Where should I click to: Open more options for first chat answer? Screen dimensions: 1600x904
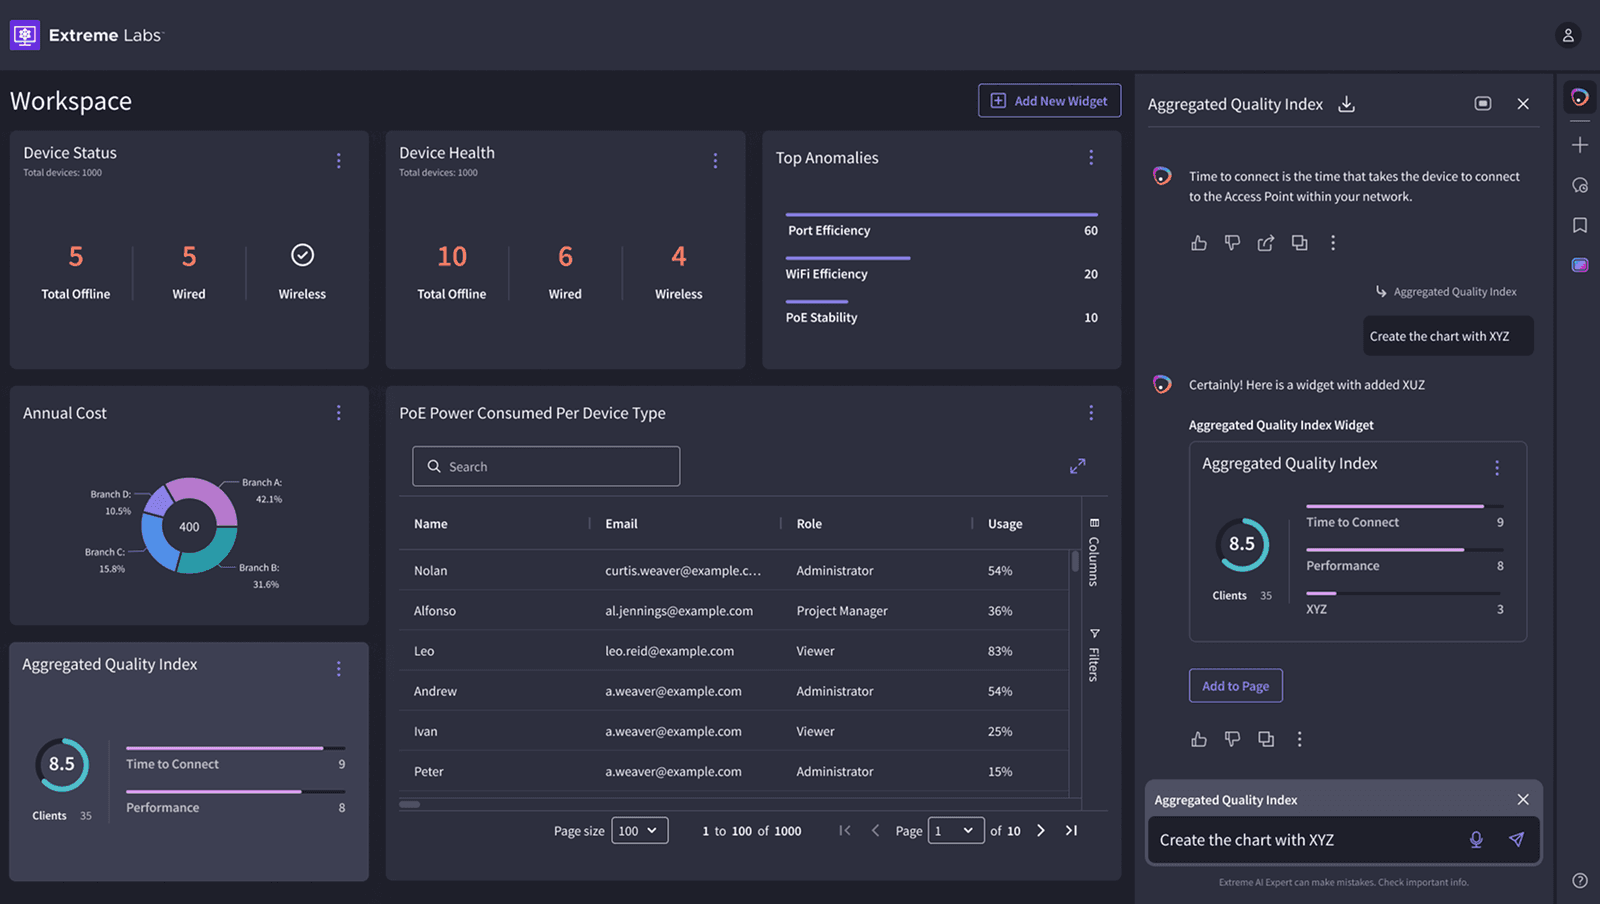point(1333,243)
